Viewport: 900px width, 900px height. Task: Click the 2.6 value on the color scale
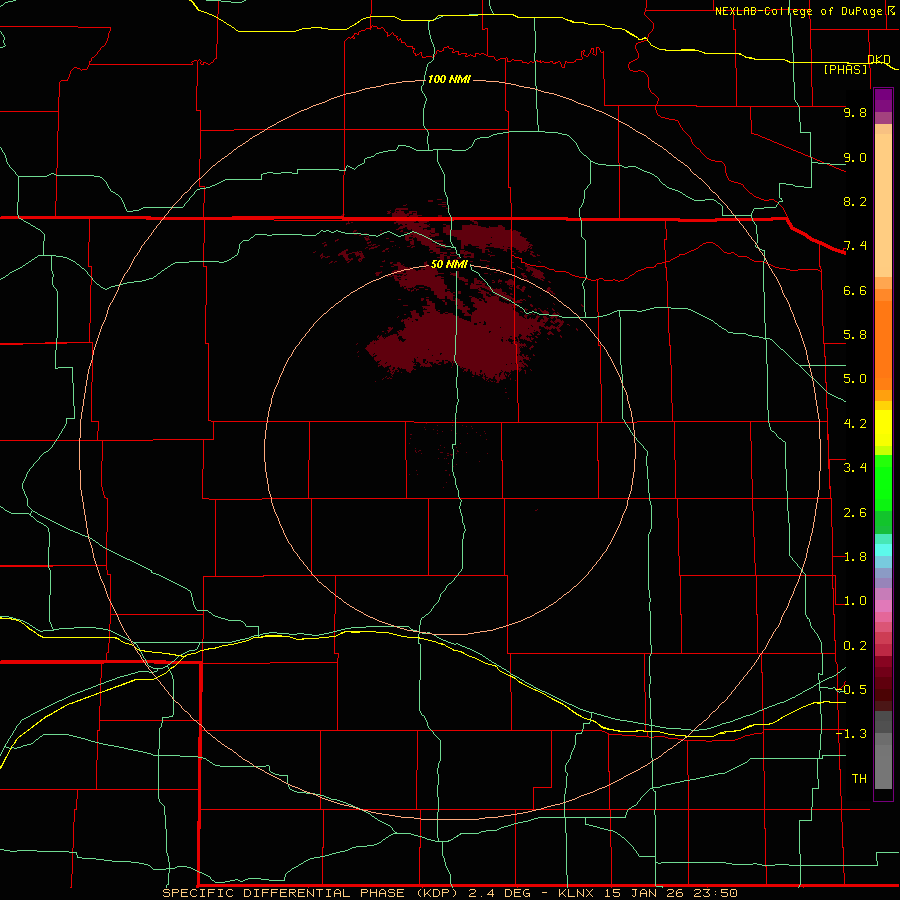coord(855,513)
